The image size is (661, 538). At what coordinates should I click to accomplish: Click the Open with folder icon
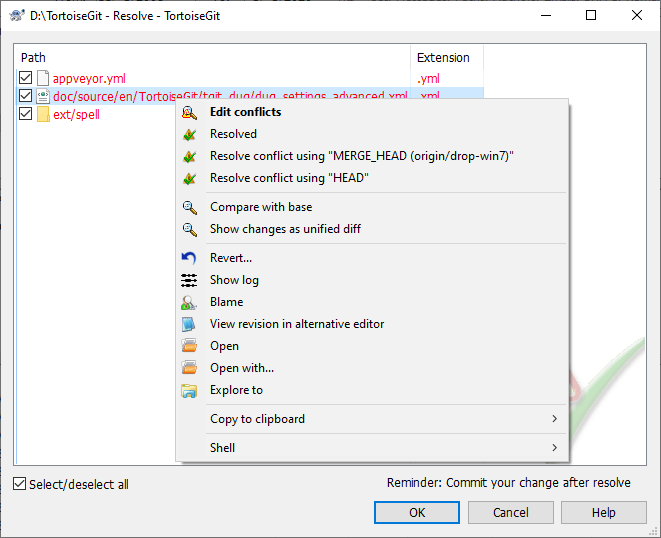click(189, 368)
